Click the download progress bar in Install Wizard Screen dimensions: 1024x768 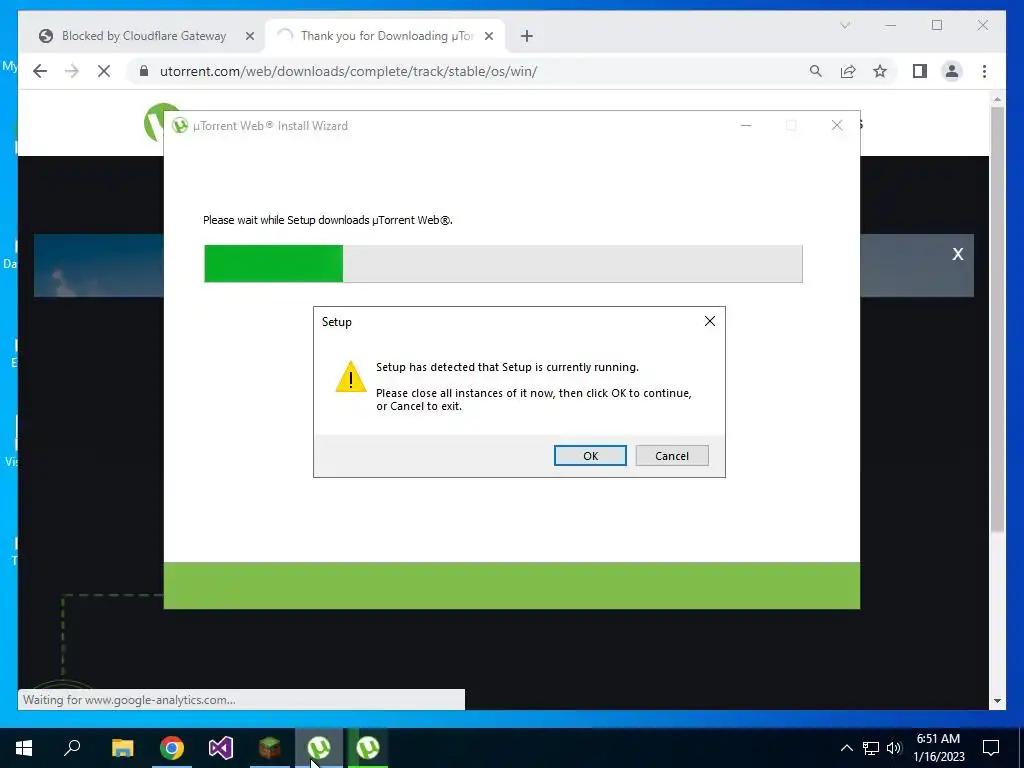point(503,264)
